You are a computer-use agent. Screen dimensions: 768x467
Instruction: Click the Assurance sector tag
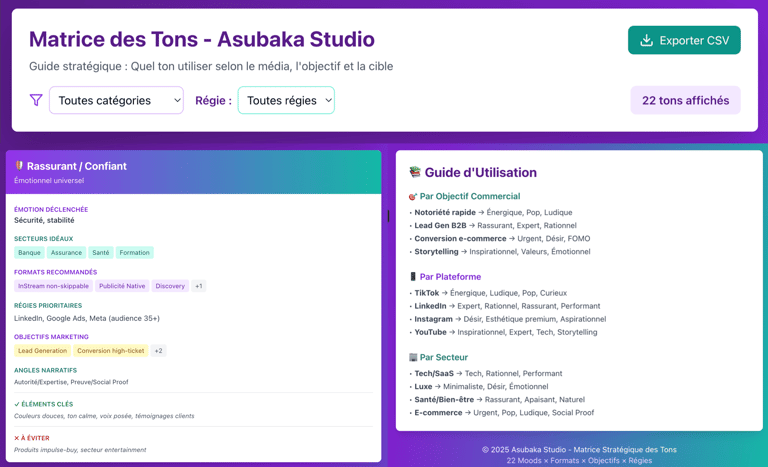click(67, 253)
